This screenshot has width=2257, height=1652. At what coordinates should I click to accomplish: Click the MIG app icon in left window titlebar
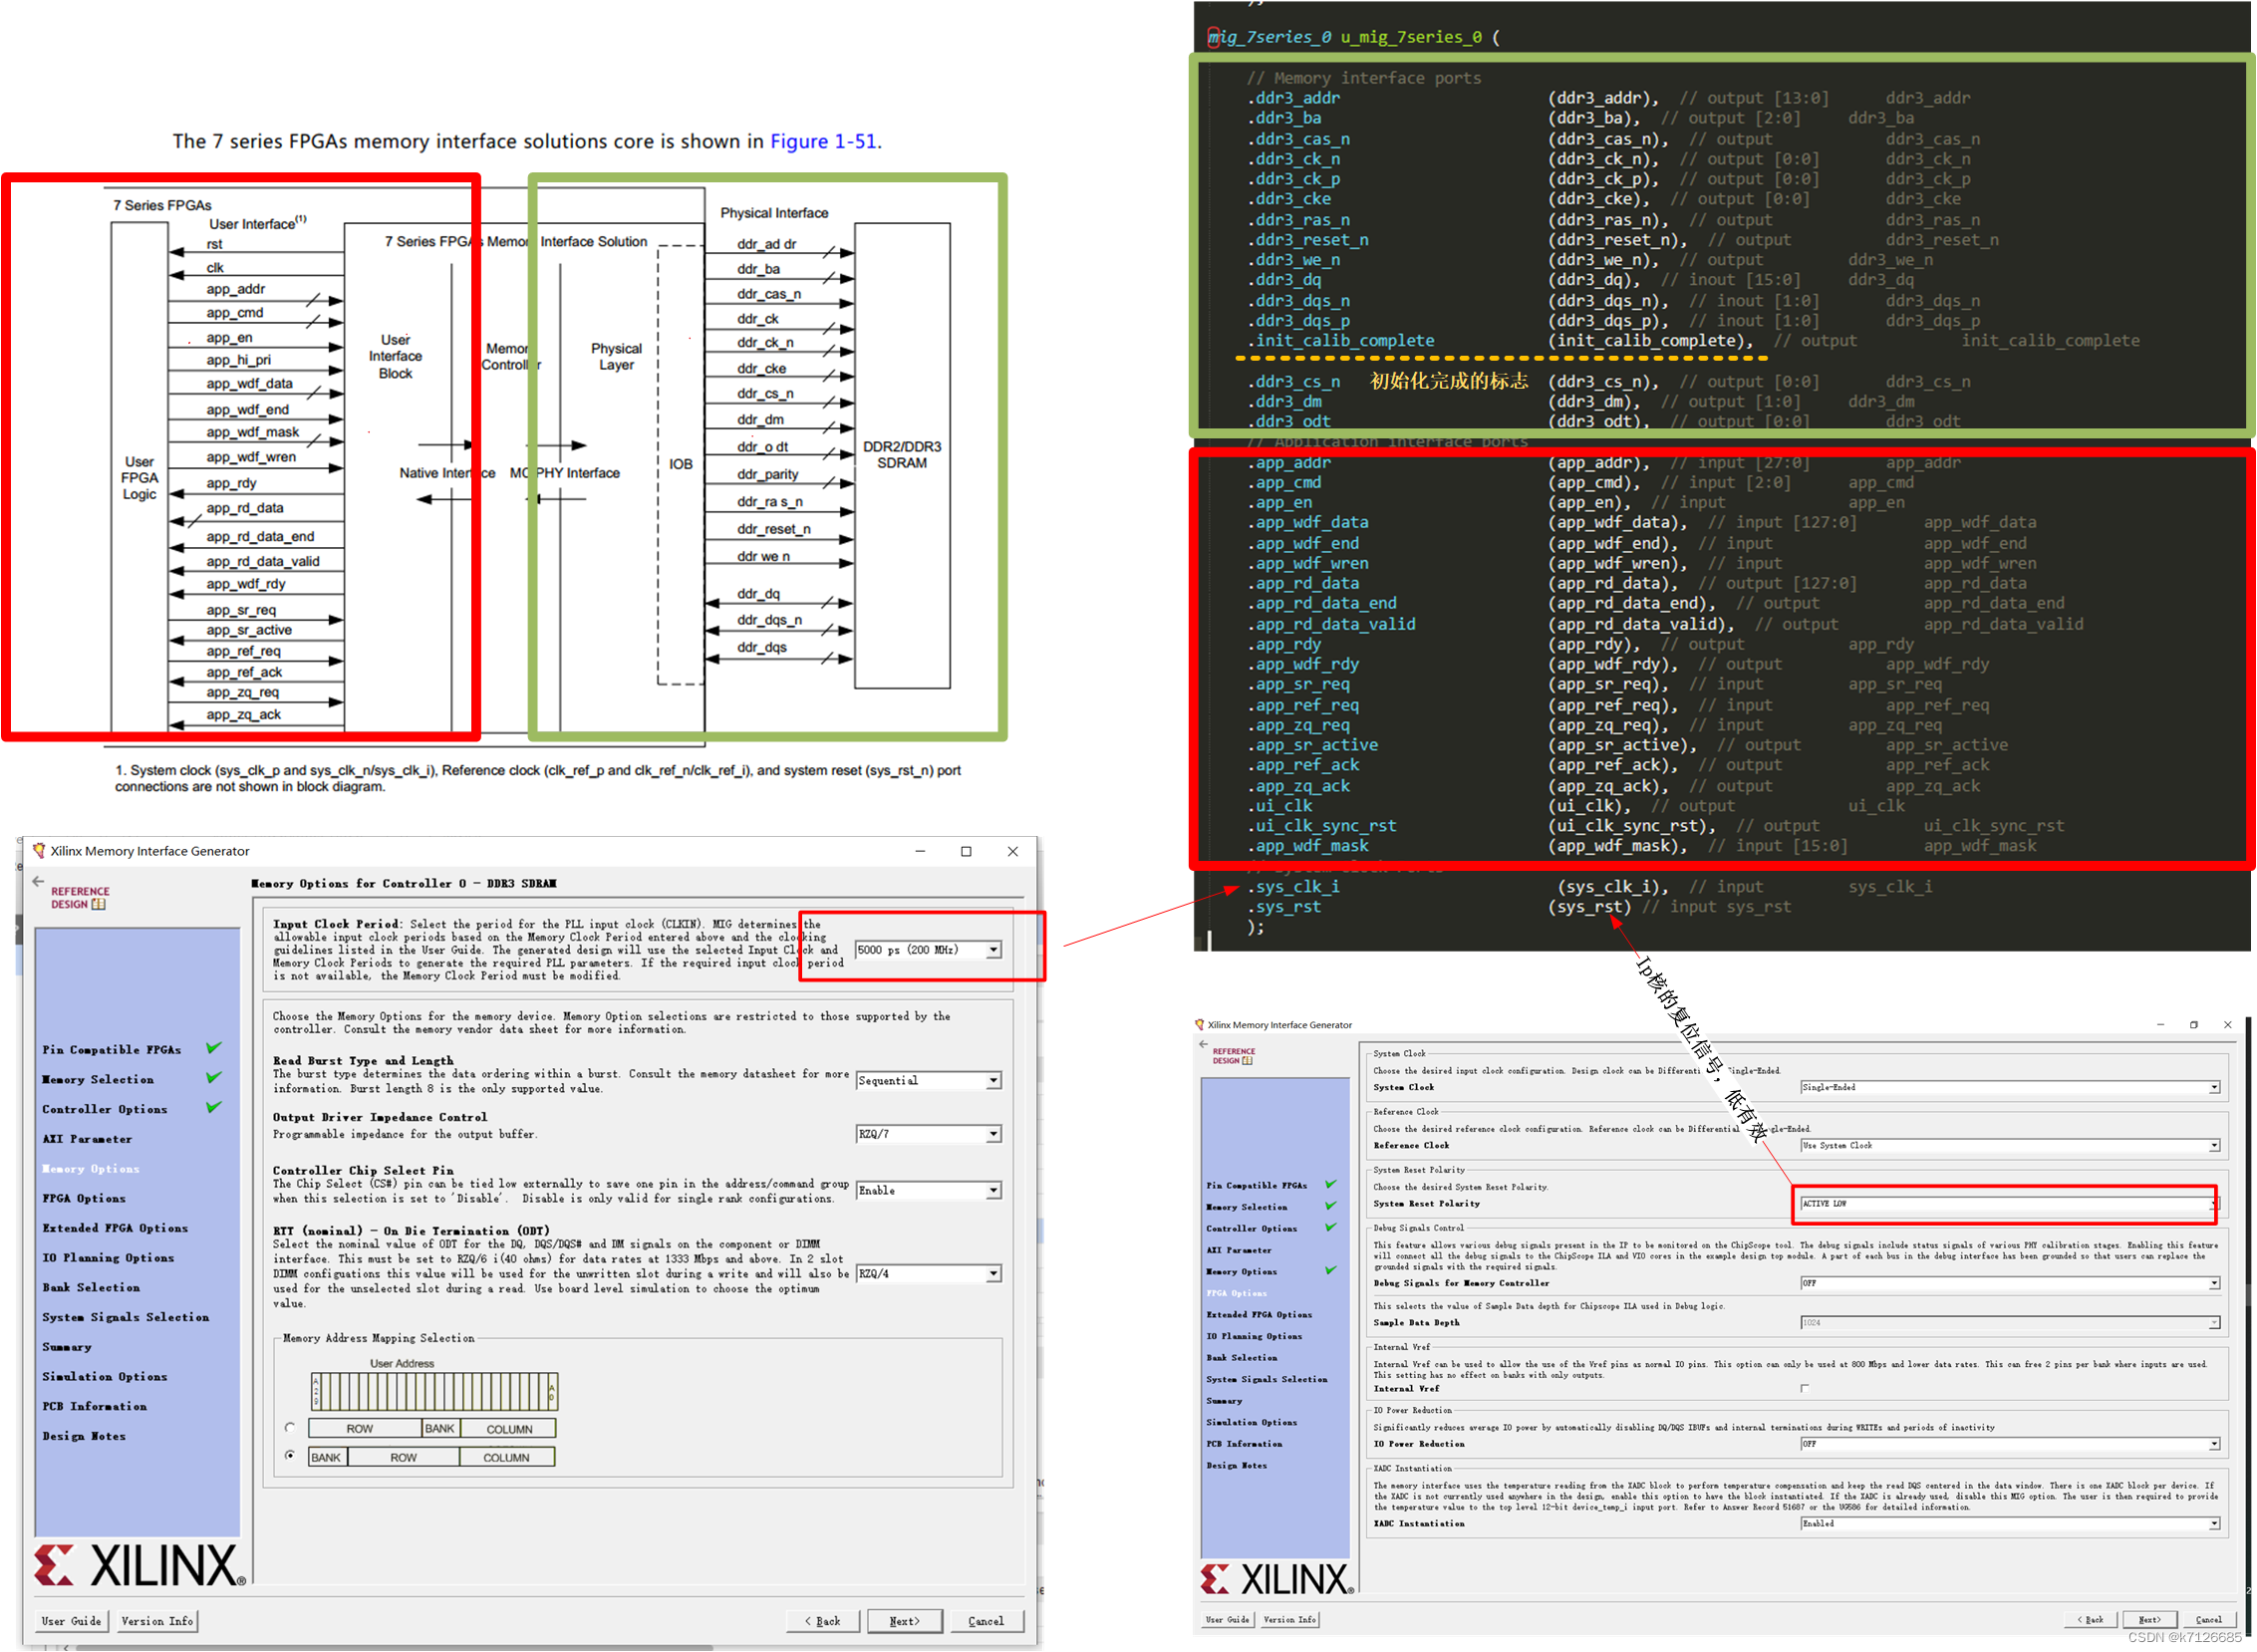pos(39,851)
